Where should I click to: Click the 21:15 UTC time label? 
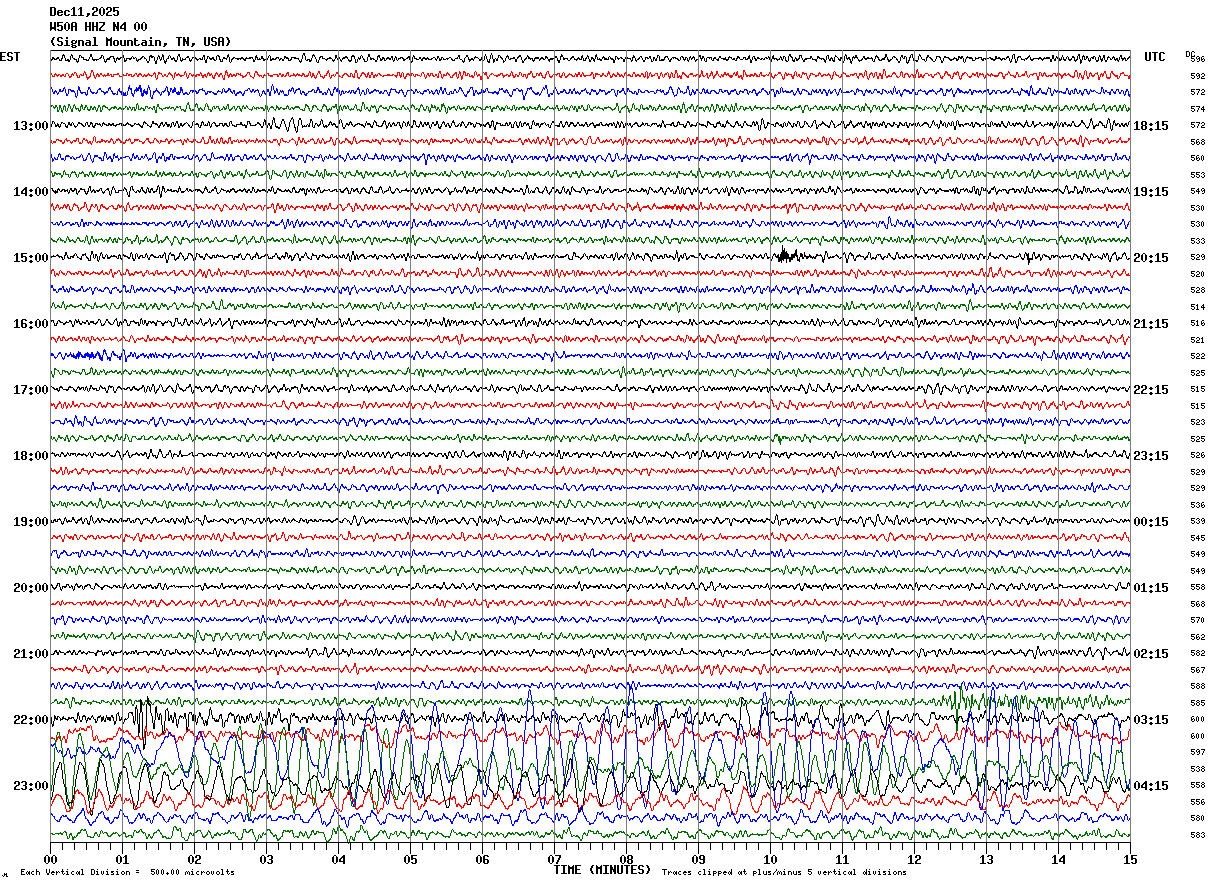[1151, 324]
